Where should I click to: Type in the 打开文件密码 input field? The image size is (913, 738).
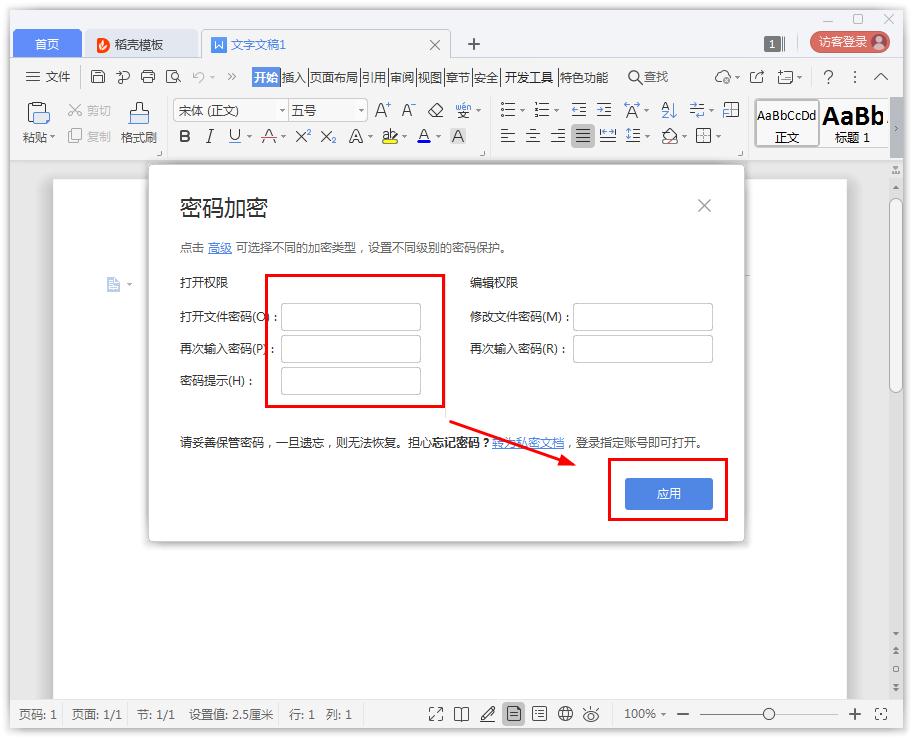tap(350, 316)
